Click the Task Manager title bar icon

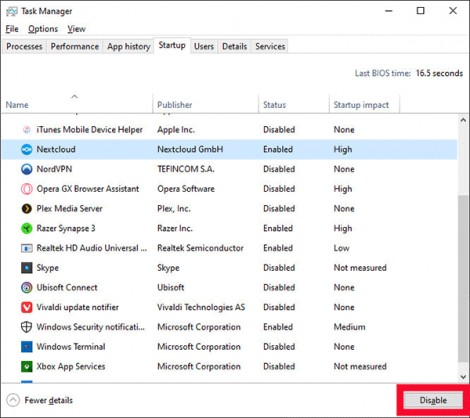[12, 11]
